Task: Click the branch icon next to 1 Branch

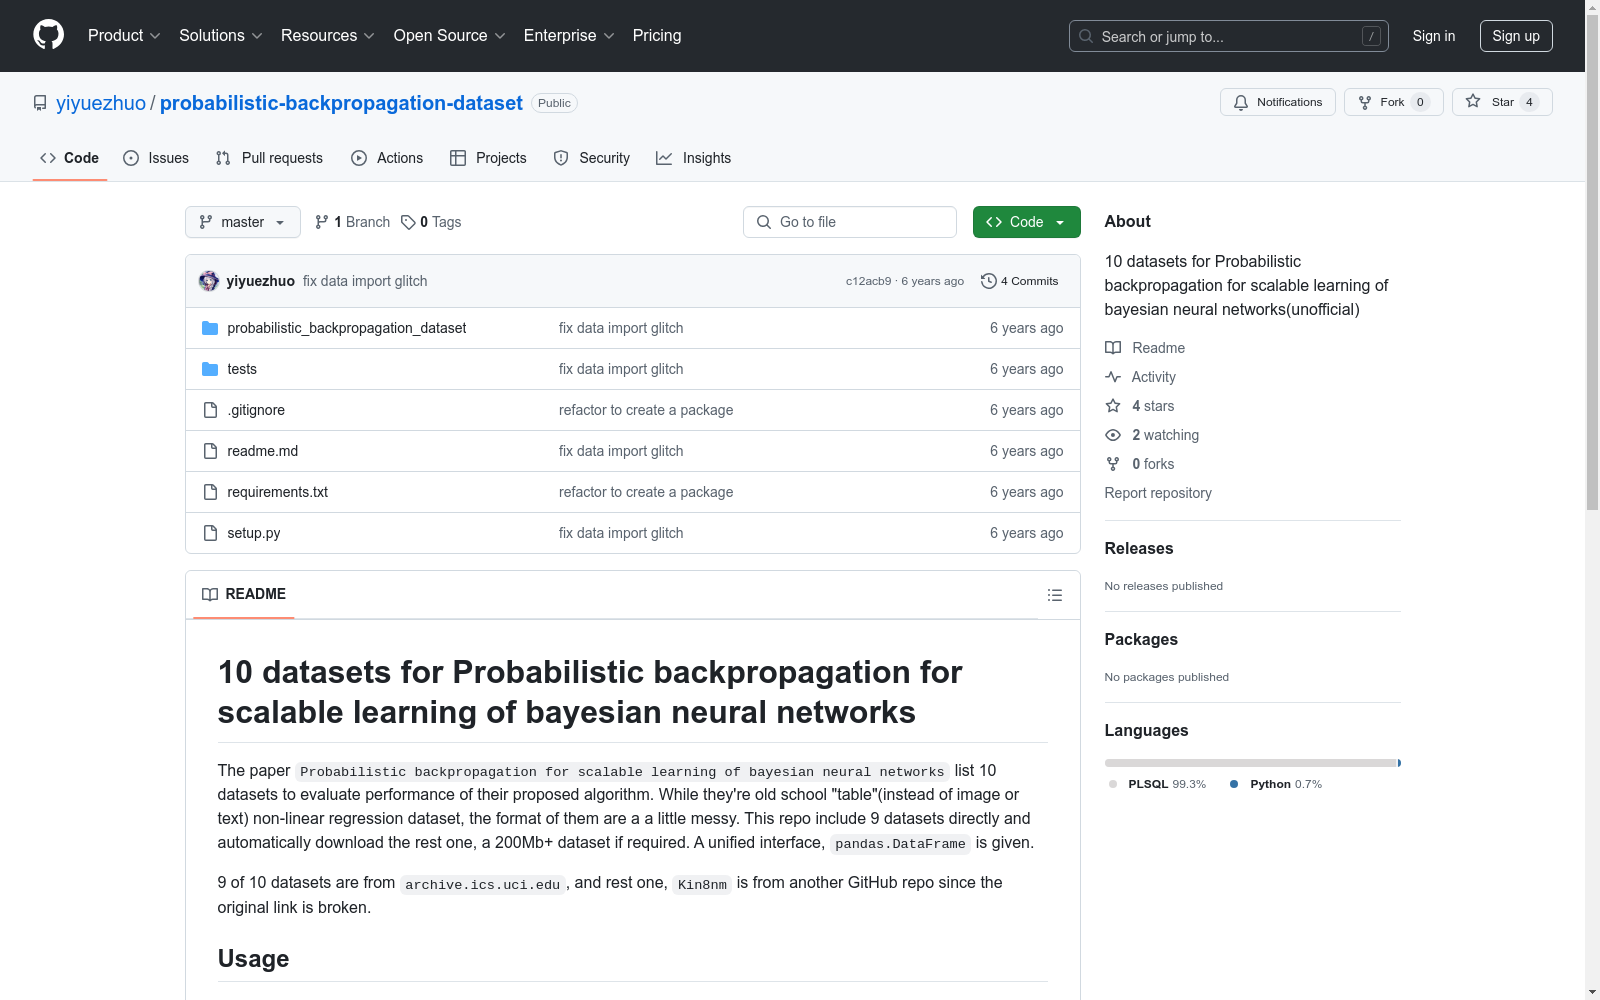Action: pos(322,222)
